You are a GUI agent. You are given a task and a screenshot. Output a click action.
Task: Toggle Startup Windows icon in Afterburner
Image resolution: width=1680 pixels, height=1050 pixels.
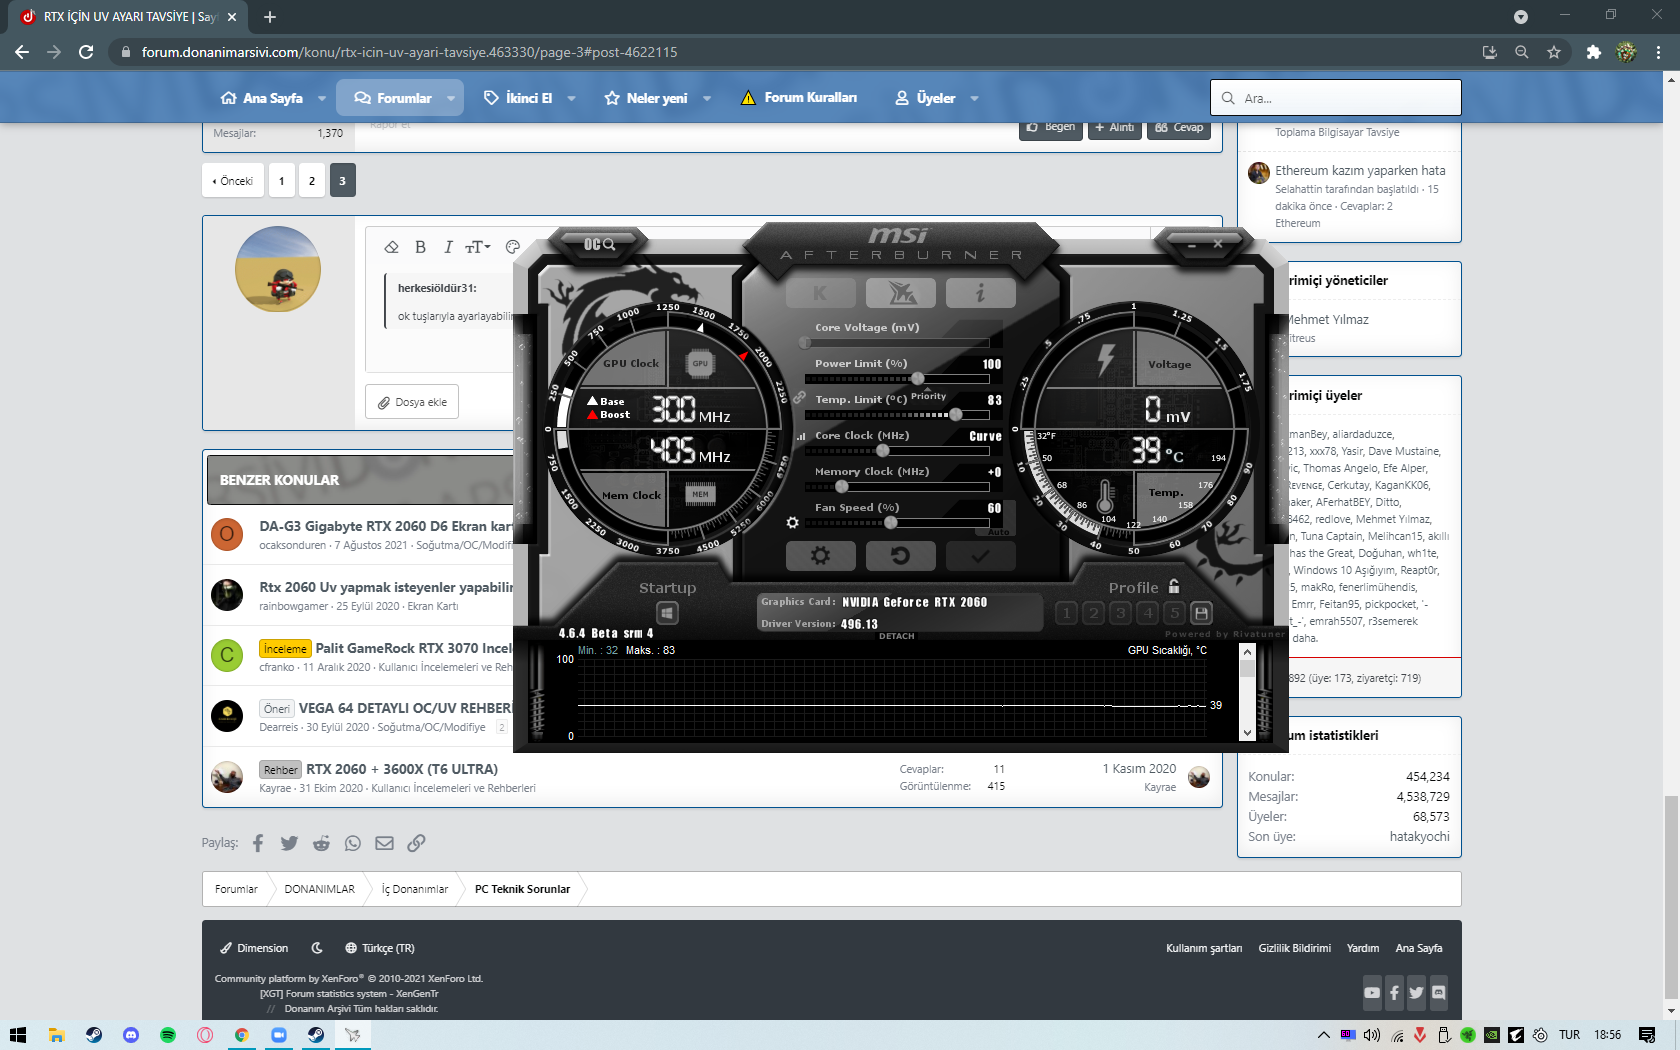[x=667, y=613]
